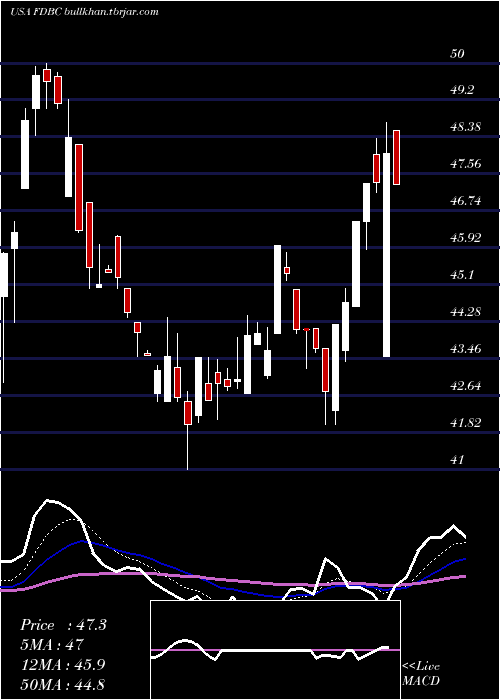Select the 47.56 price axis label
500x700 pixels.
click(x=466, y=164)
